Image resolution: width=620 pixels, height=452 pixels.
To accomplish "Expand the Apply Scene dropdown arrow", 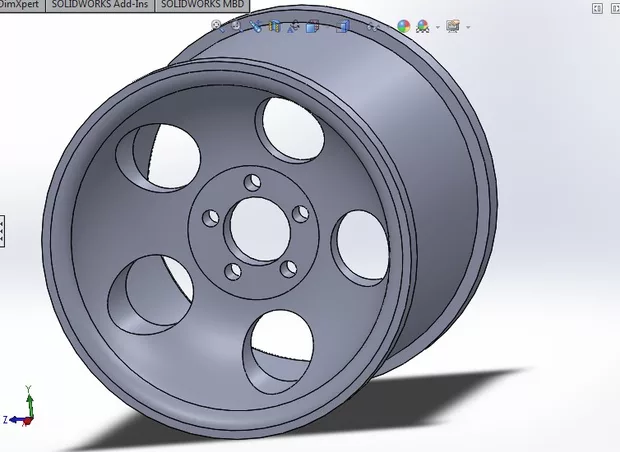I will (437, 27).
